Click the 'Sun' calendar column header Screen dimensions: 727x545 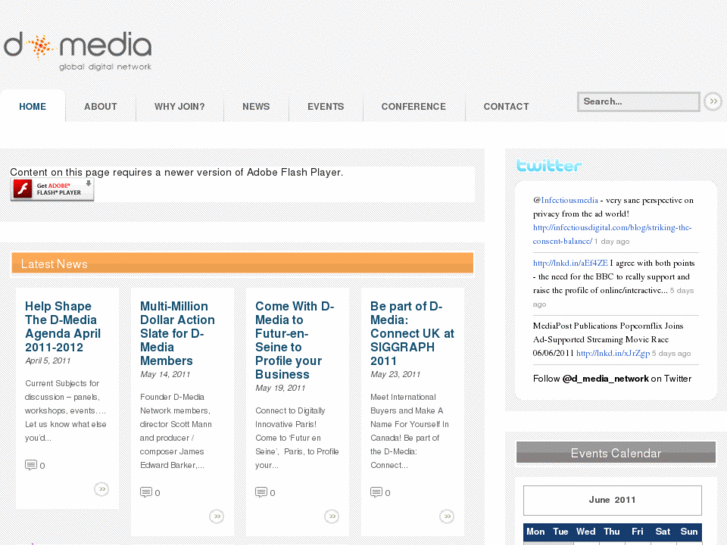coord(689,532)
